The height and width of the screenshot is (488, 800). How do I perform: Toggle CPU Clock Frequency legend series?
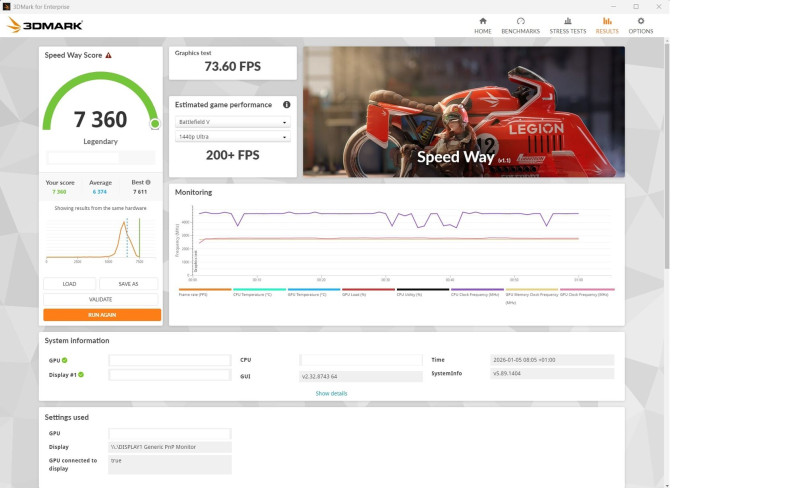[478, 292]
